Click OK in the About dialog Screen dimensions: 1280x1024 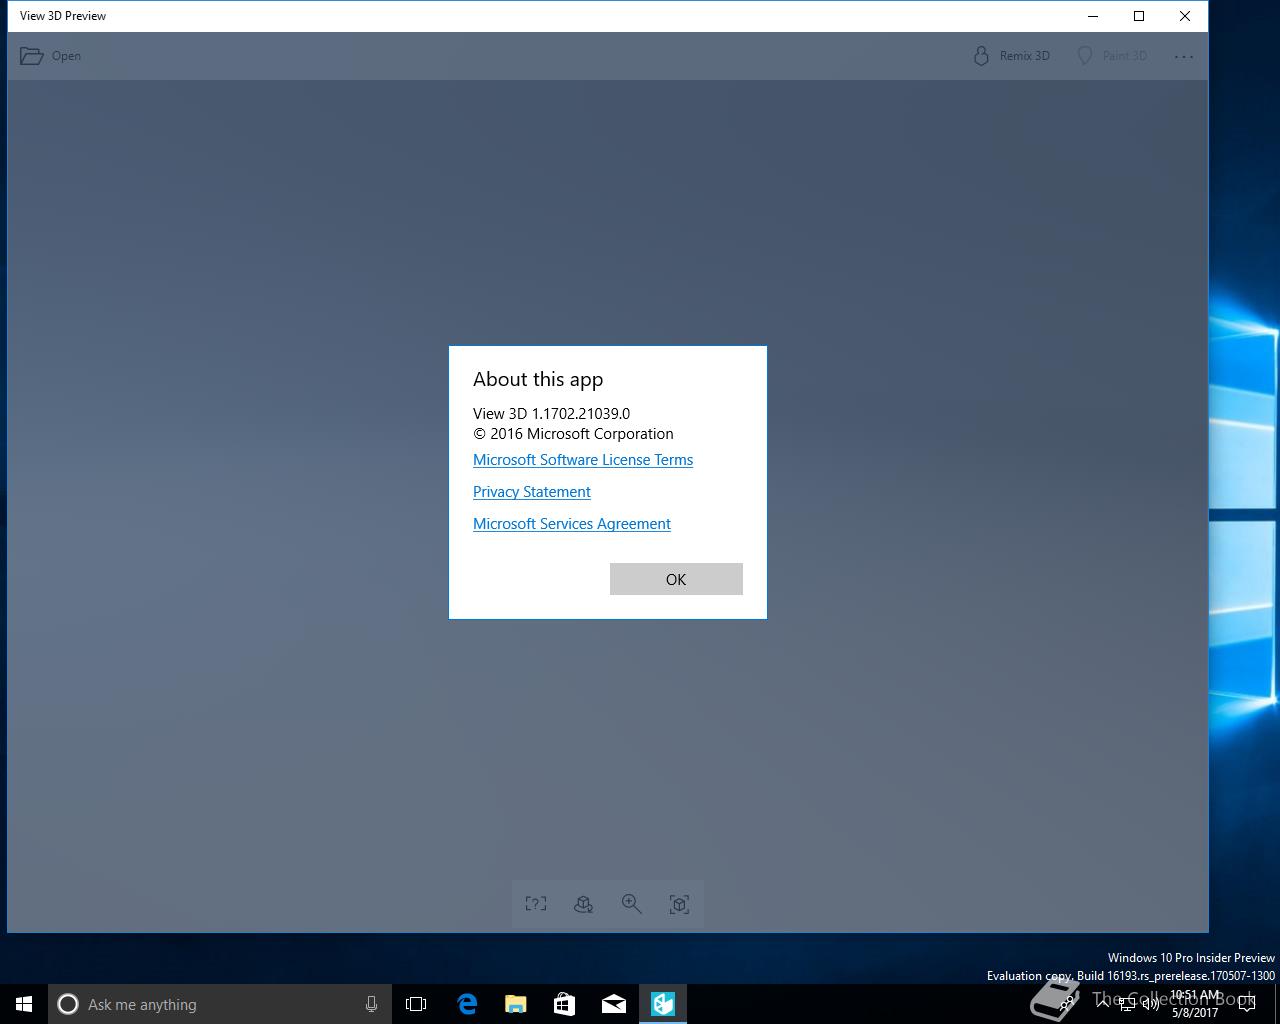[676, 579]
